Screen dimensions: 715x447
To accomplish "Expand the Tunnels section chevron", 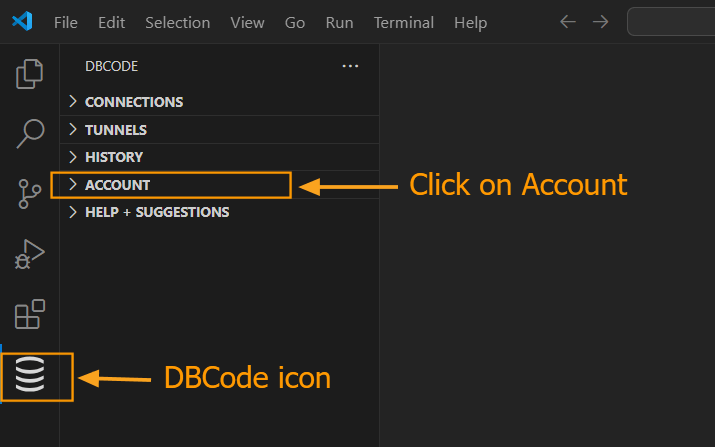I will point(73,130).
